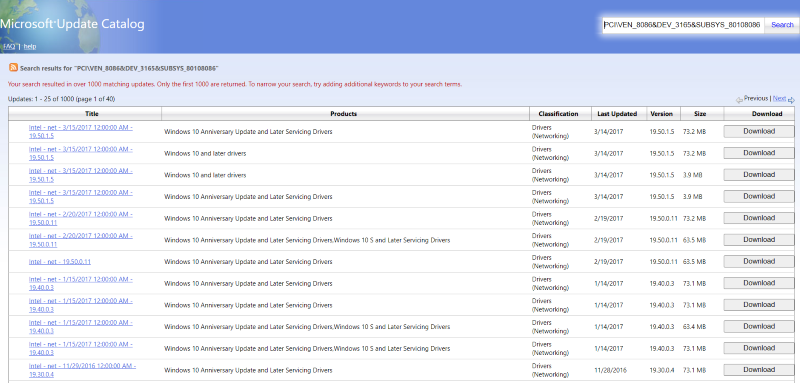800x383 pixels.
Task: Click the search query input field
Action: click(x=683, y=24)
